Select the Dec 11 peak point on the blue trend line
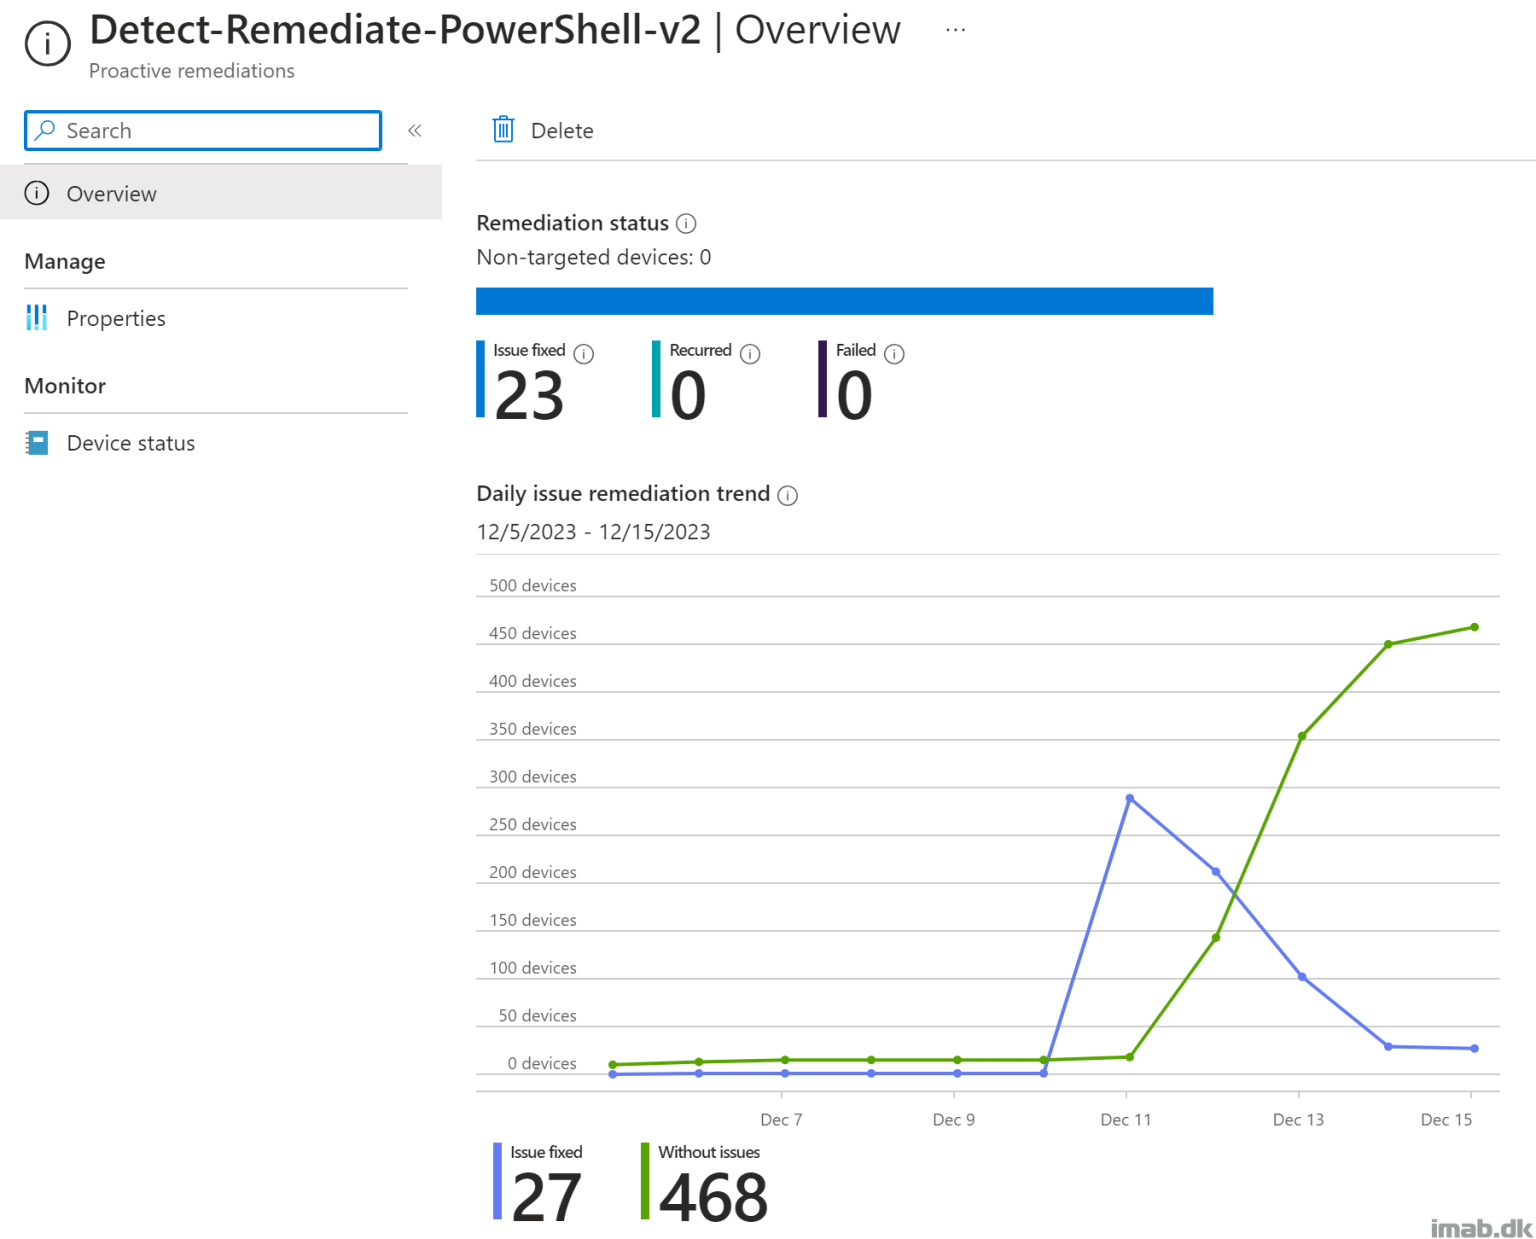This screenshot has height=1239, width=1536. pos(1130,798)
